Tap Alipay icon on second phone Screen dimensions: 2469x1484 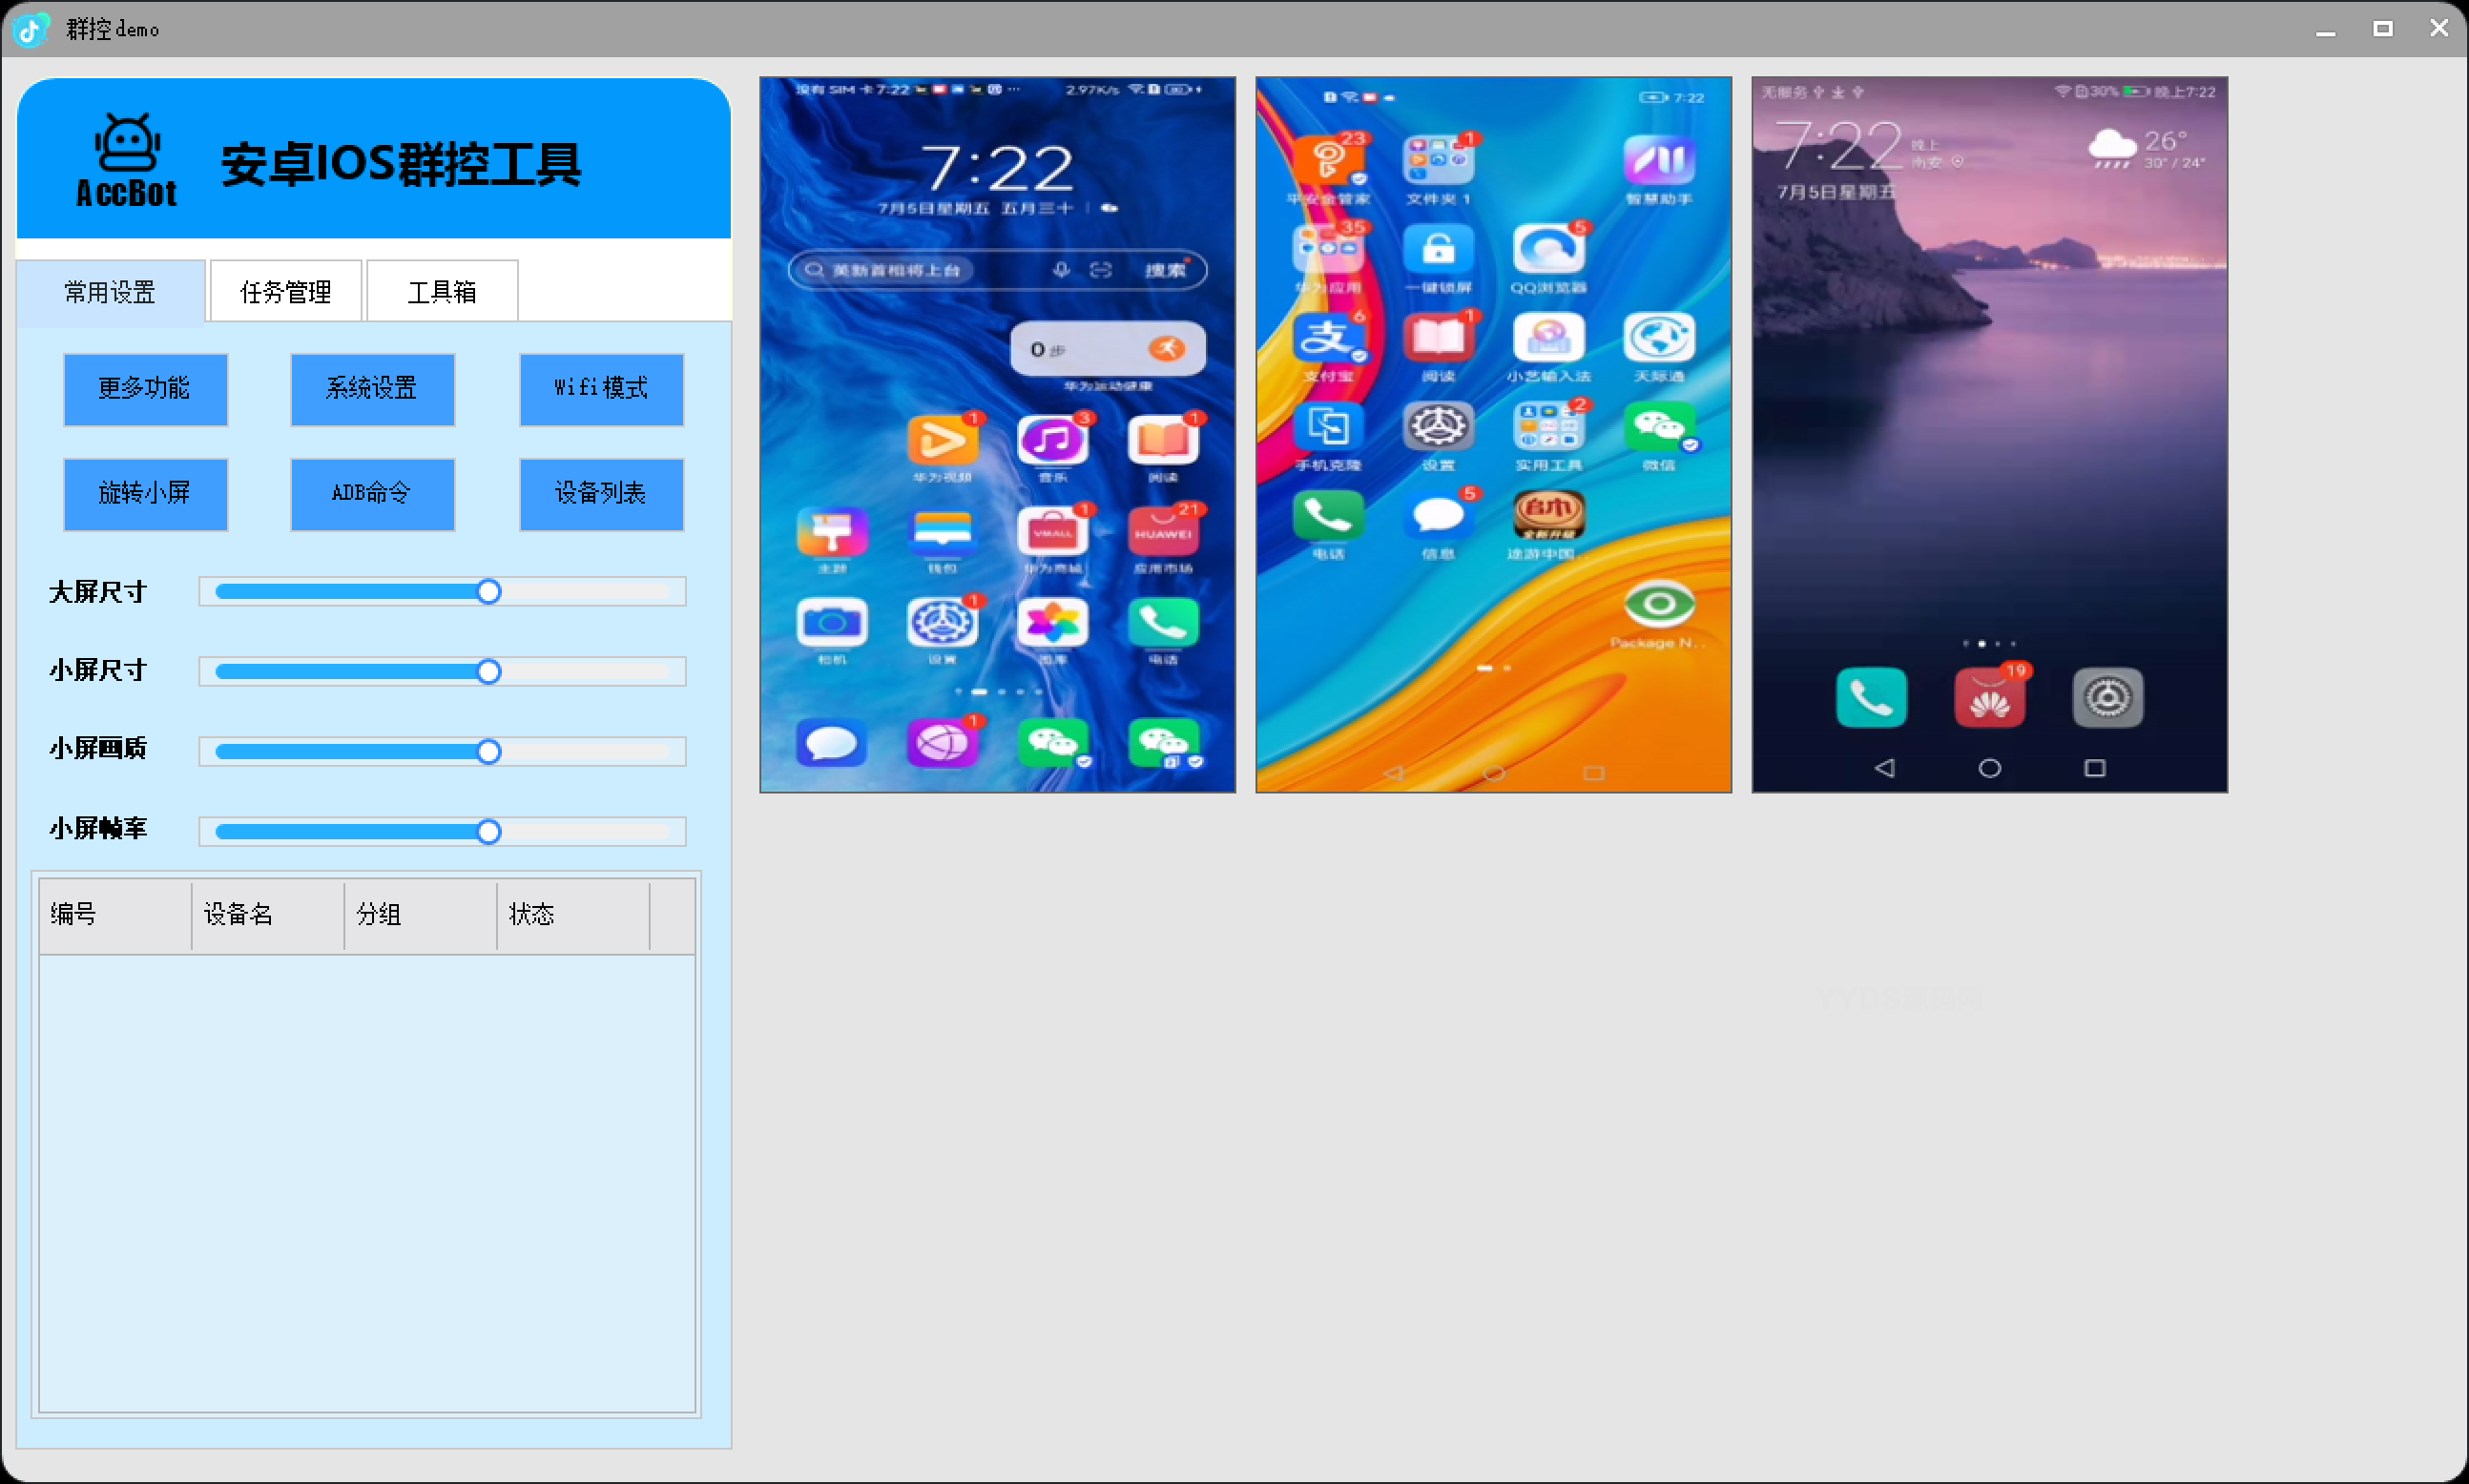click(x=1328, y=338)
